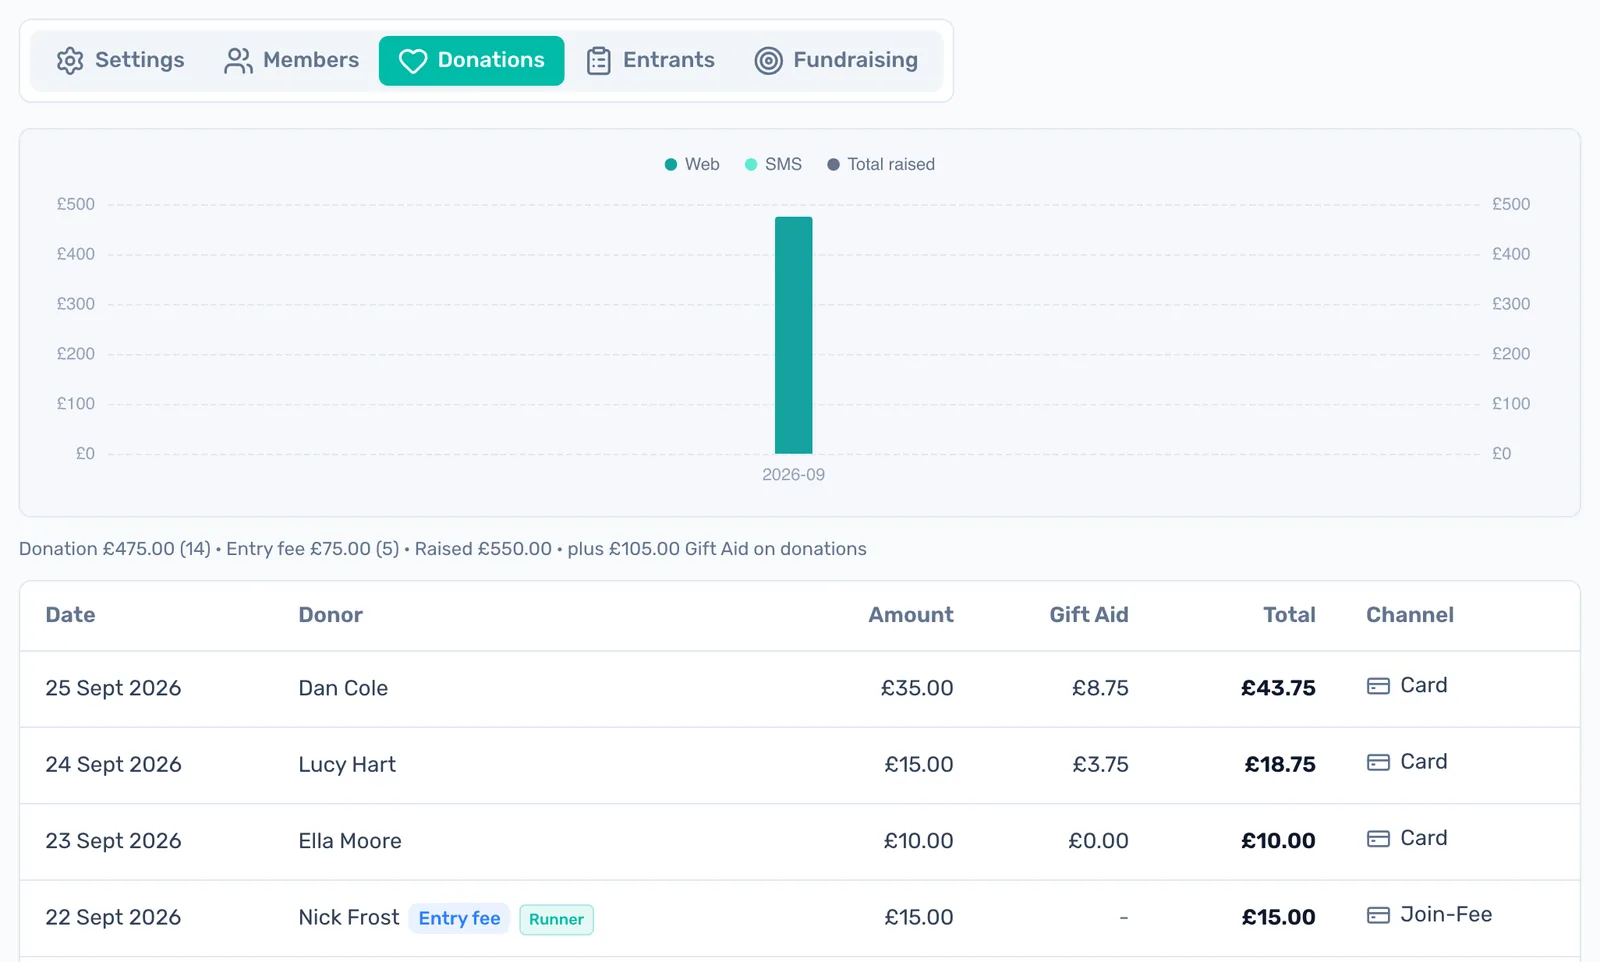Click the total £18.75

(x=1280, y=764)
